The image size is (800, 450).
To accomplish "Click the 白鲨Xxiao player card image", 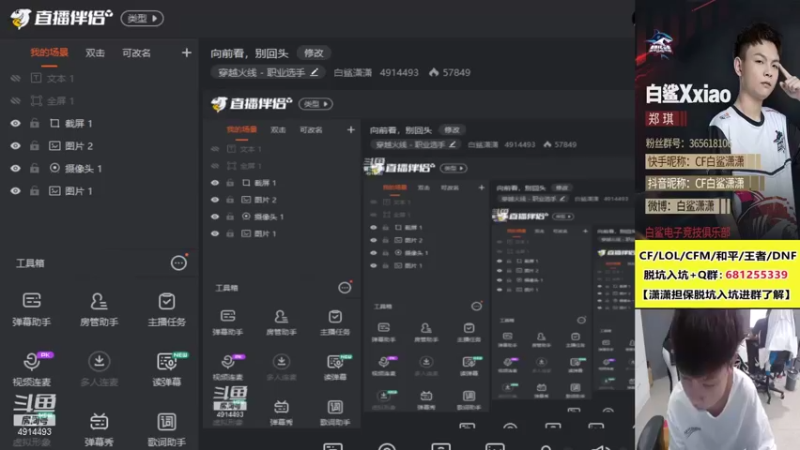I will point(717,120).
